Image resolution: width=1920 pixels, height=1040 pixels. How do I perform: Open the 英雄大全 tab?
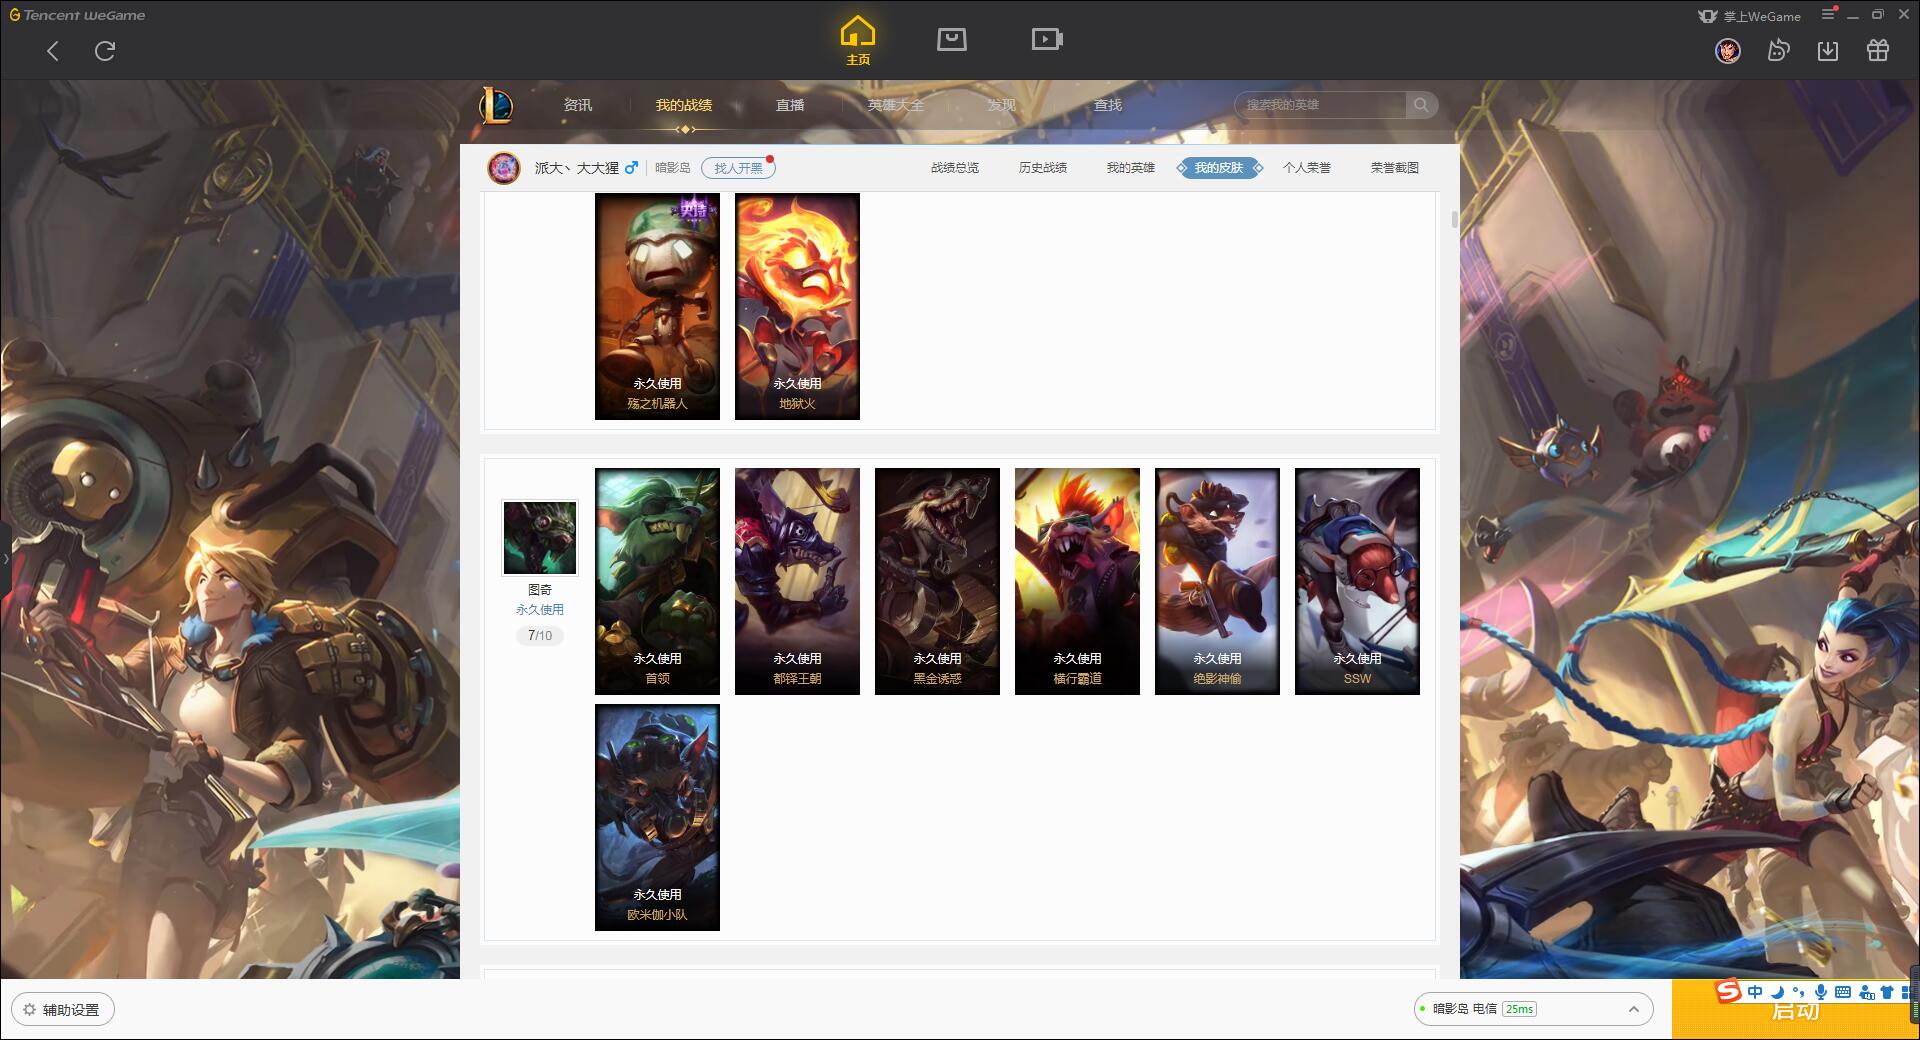[x=896, y=105]
